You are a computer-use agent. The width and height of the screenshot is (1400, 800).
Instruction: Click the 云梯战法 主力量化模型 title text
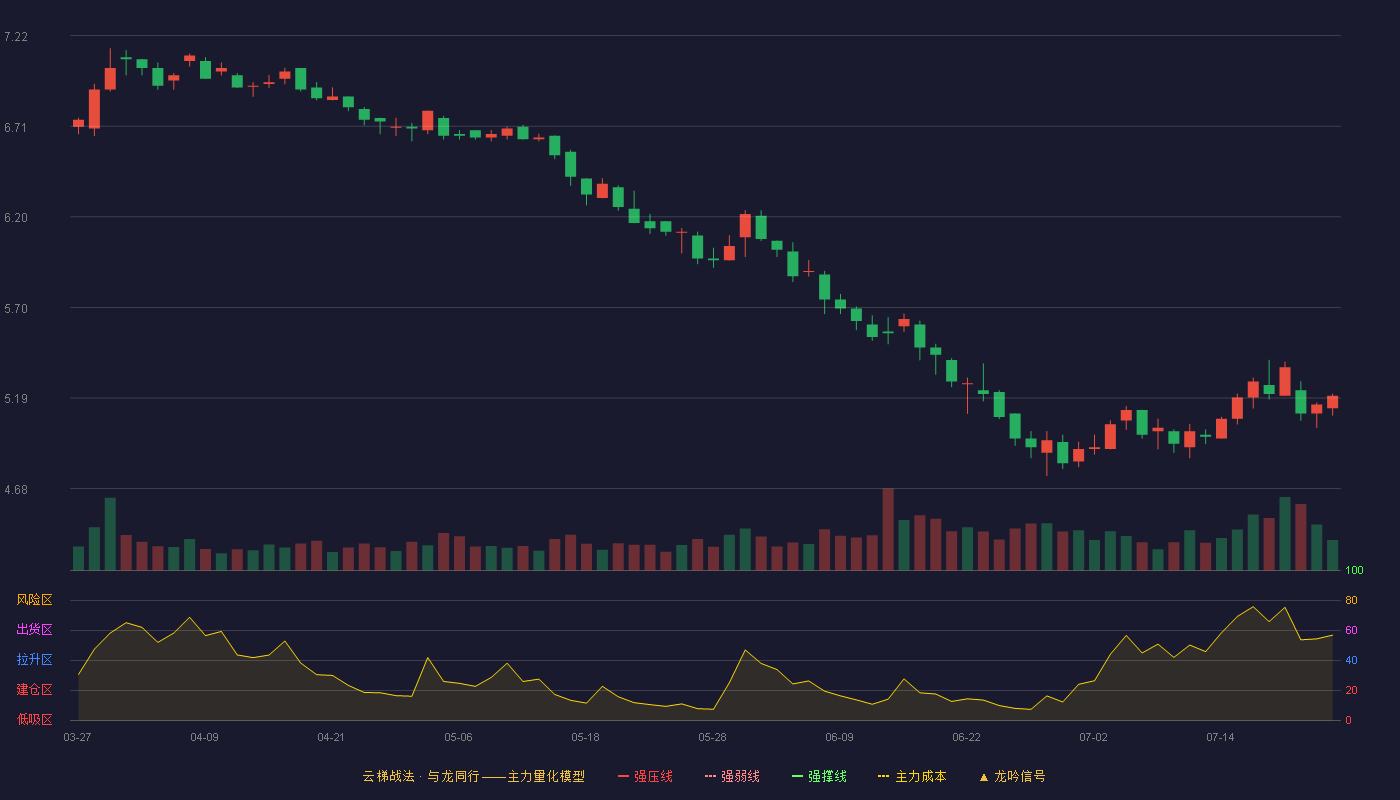coord(474,776)
